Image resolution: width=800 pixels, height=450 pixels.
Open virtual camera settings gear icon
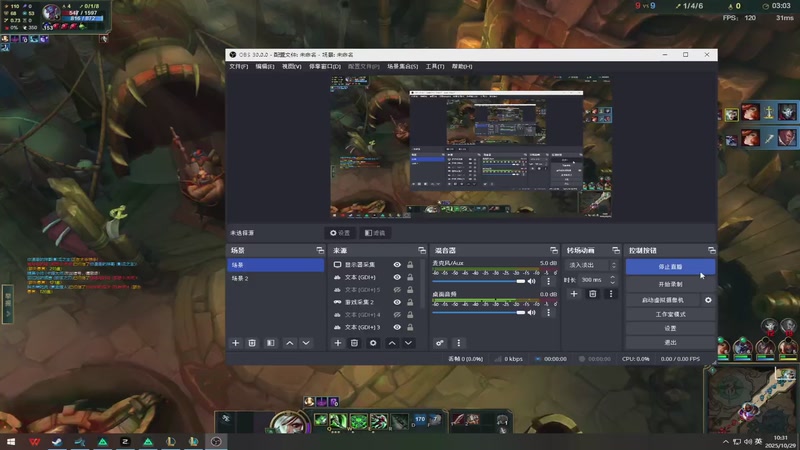coord(708,300)
